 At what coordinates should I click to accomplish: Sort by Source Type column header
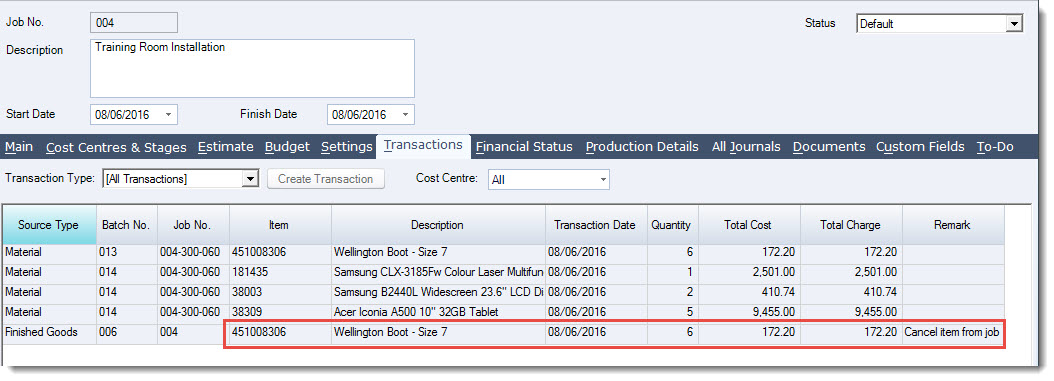point(48,225)
